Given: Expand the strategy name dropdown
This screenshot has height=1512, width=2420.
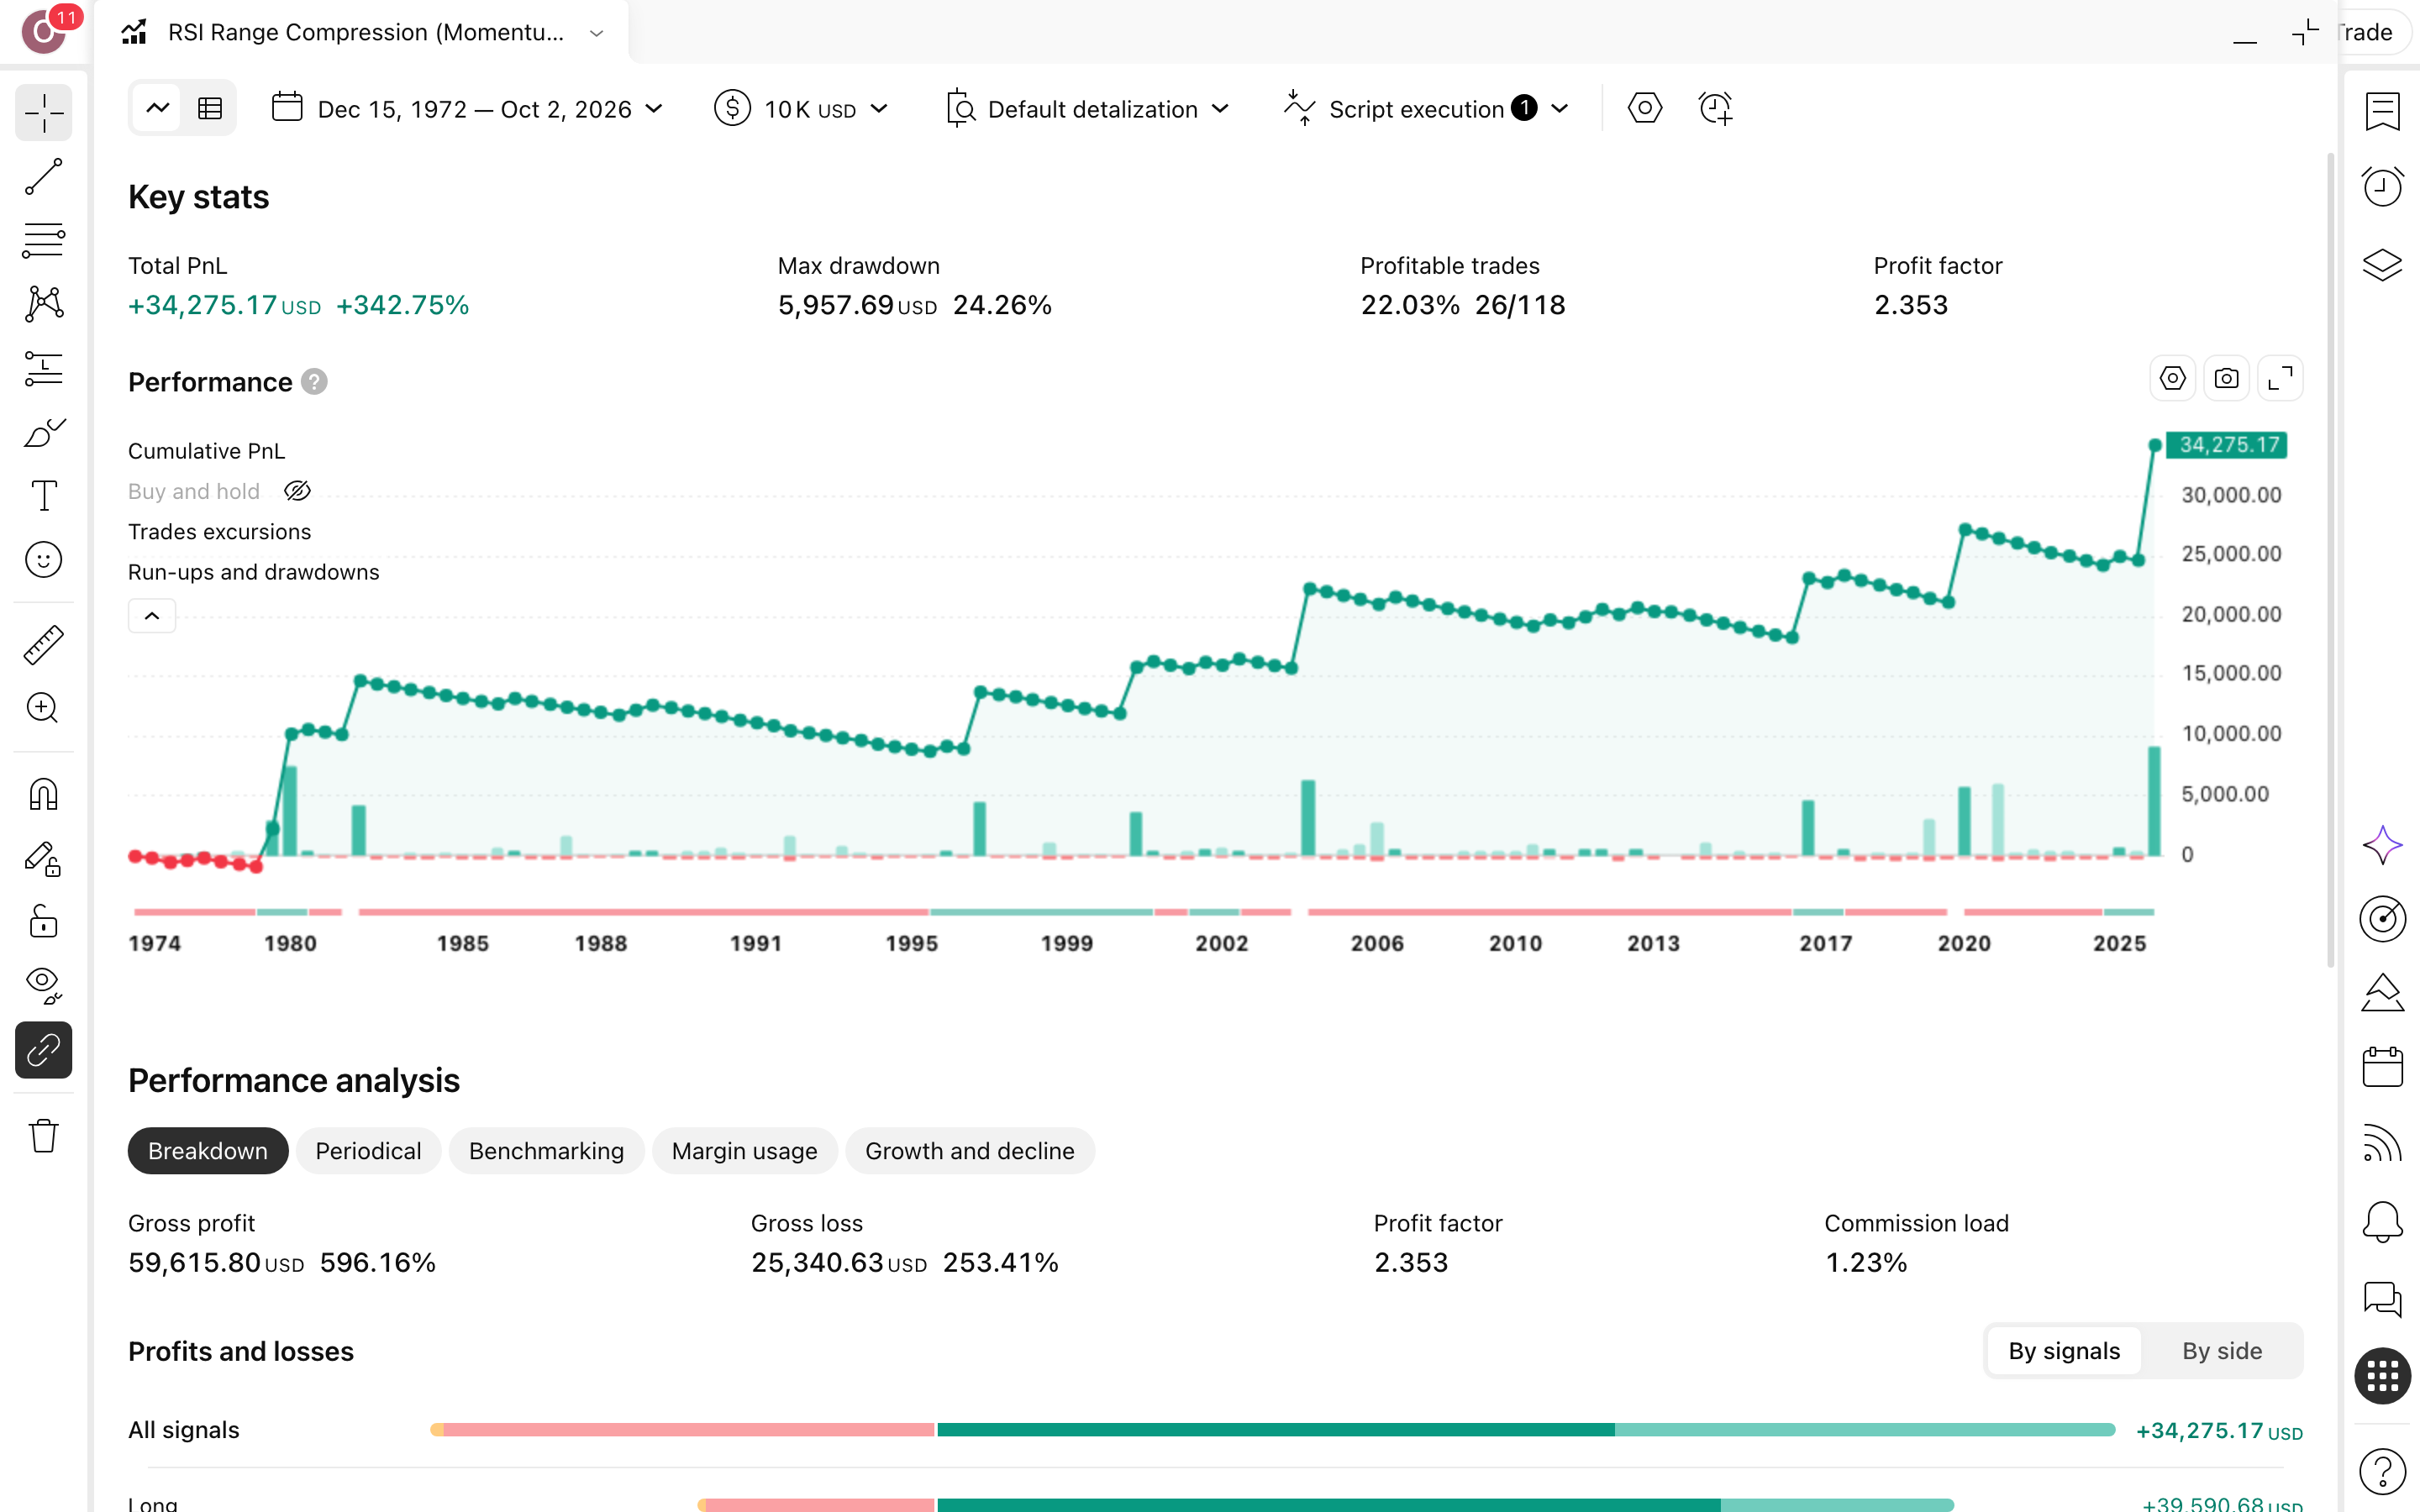Looking at the screenshot, I should tap(597, 33).
